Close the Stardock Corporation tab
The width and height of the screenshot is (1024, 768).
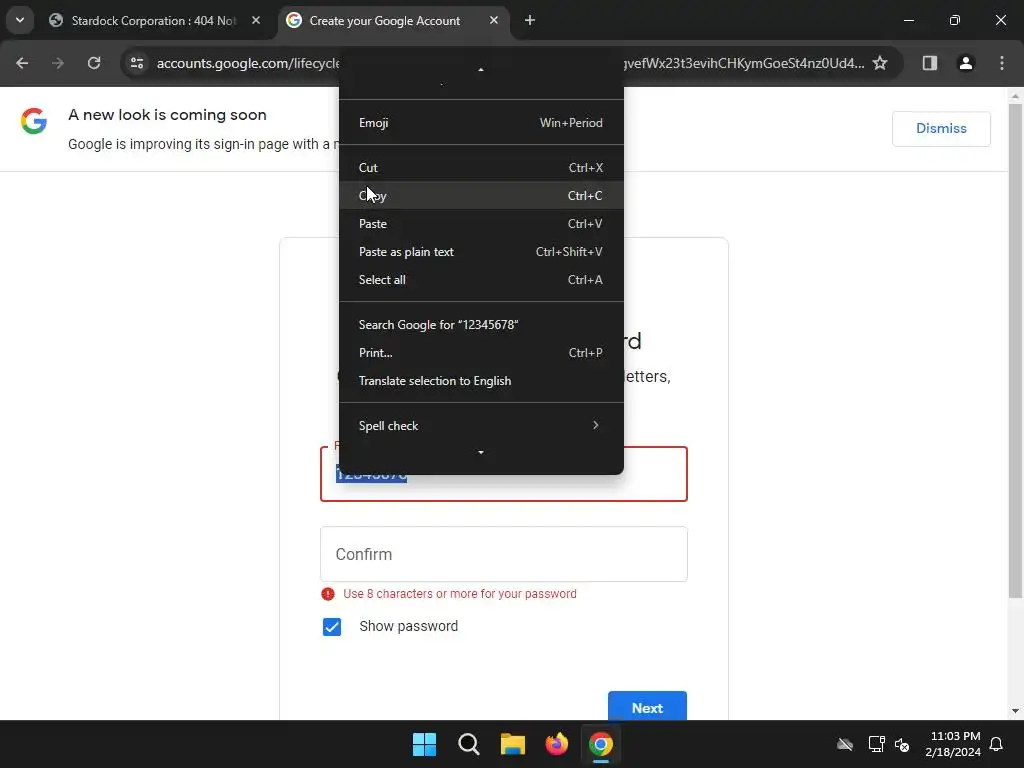(x=256, y=20)
